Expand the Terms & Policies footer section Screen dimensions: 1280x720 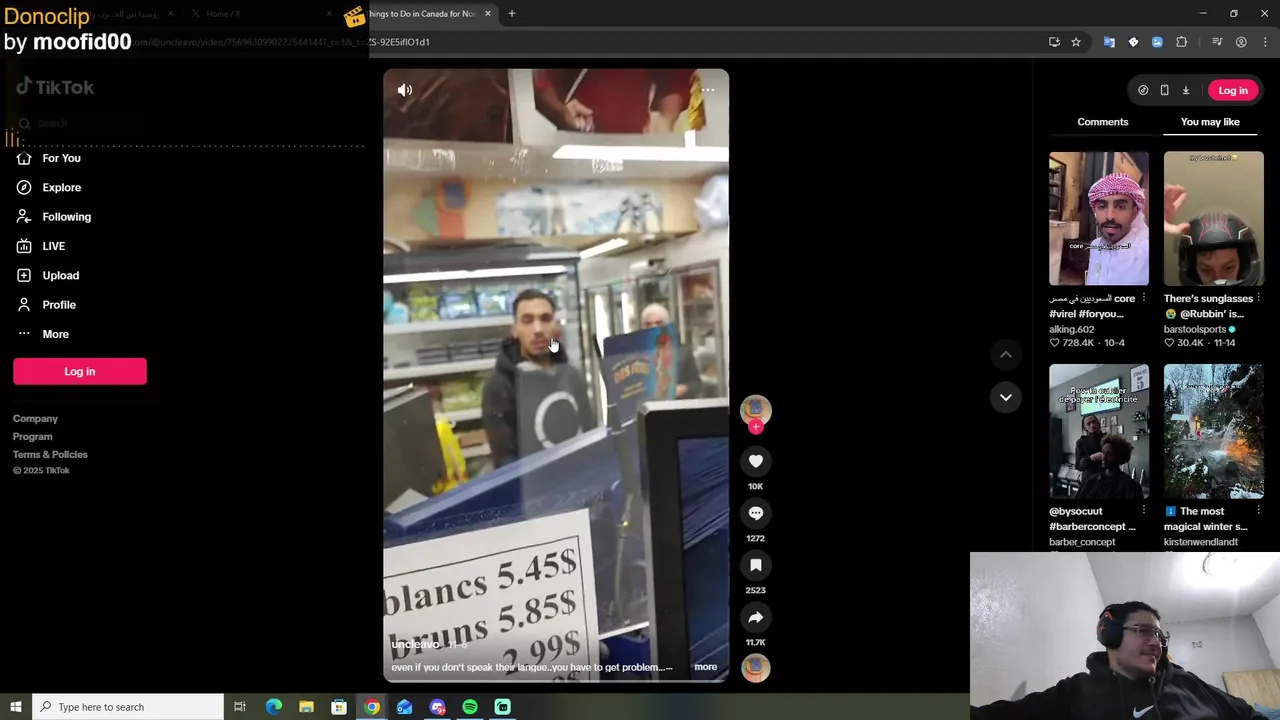coord(50,454)
